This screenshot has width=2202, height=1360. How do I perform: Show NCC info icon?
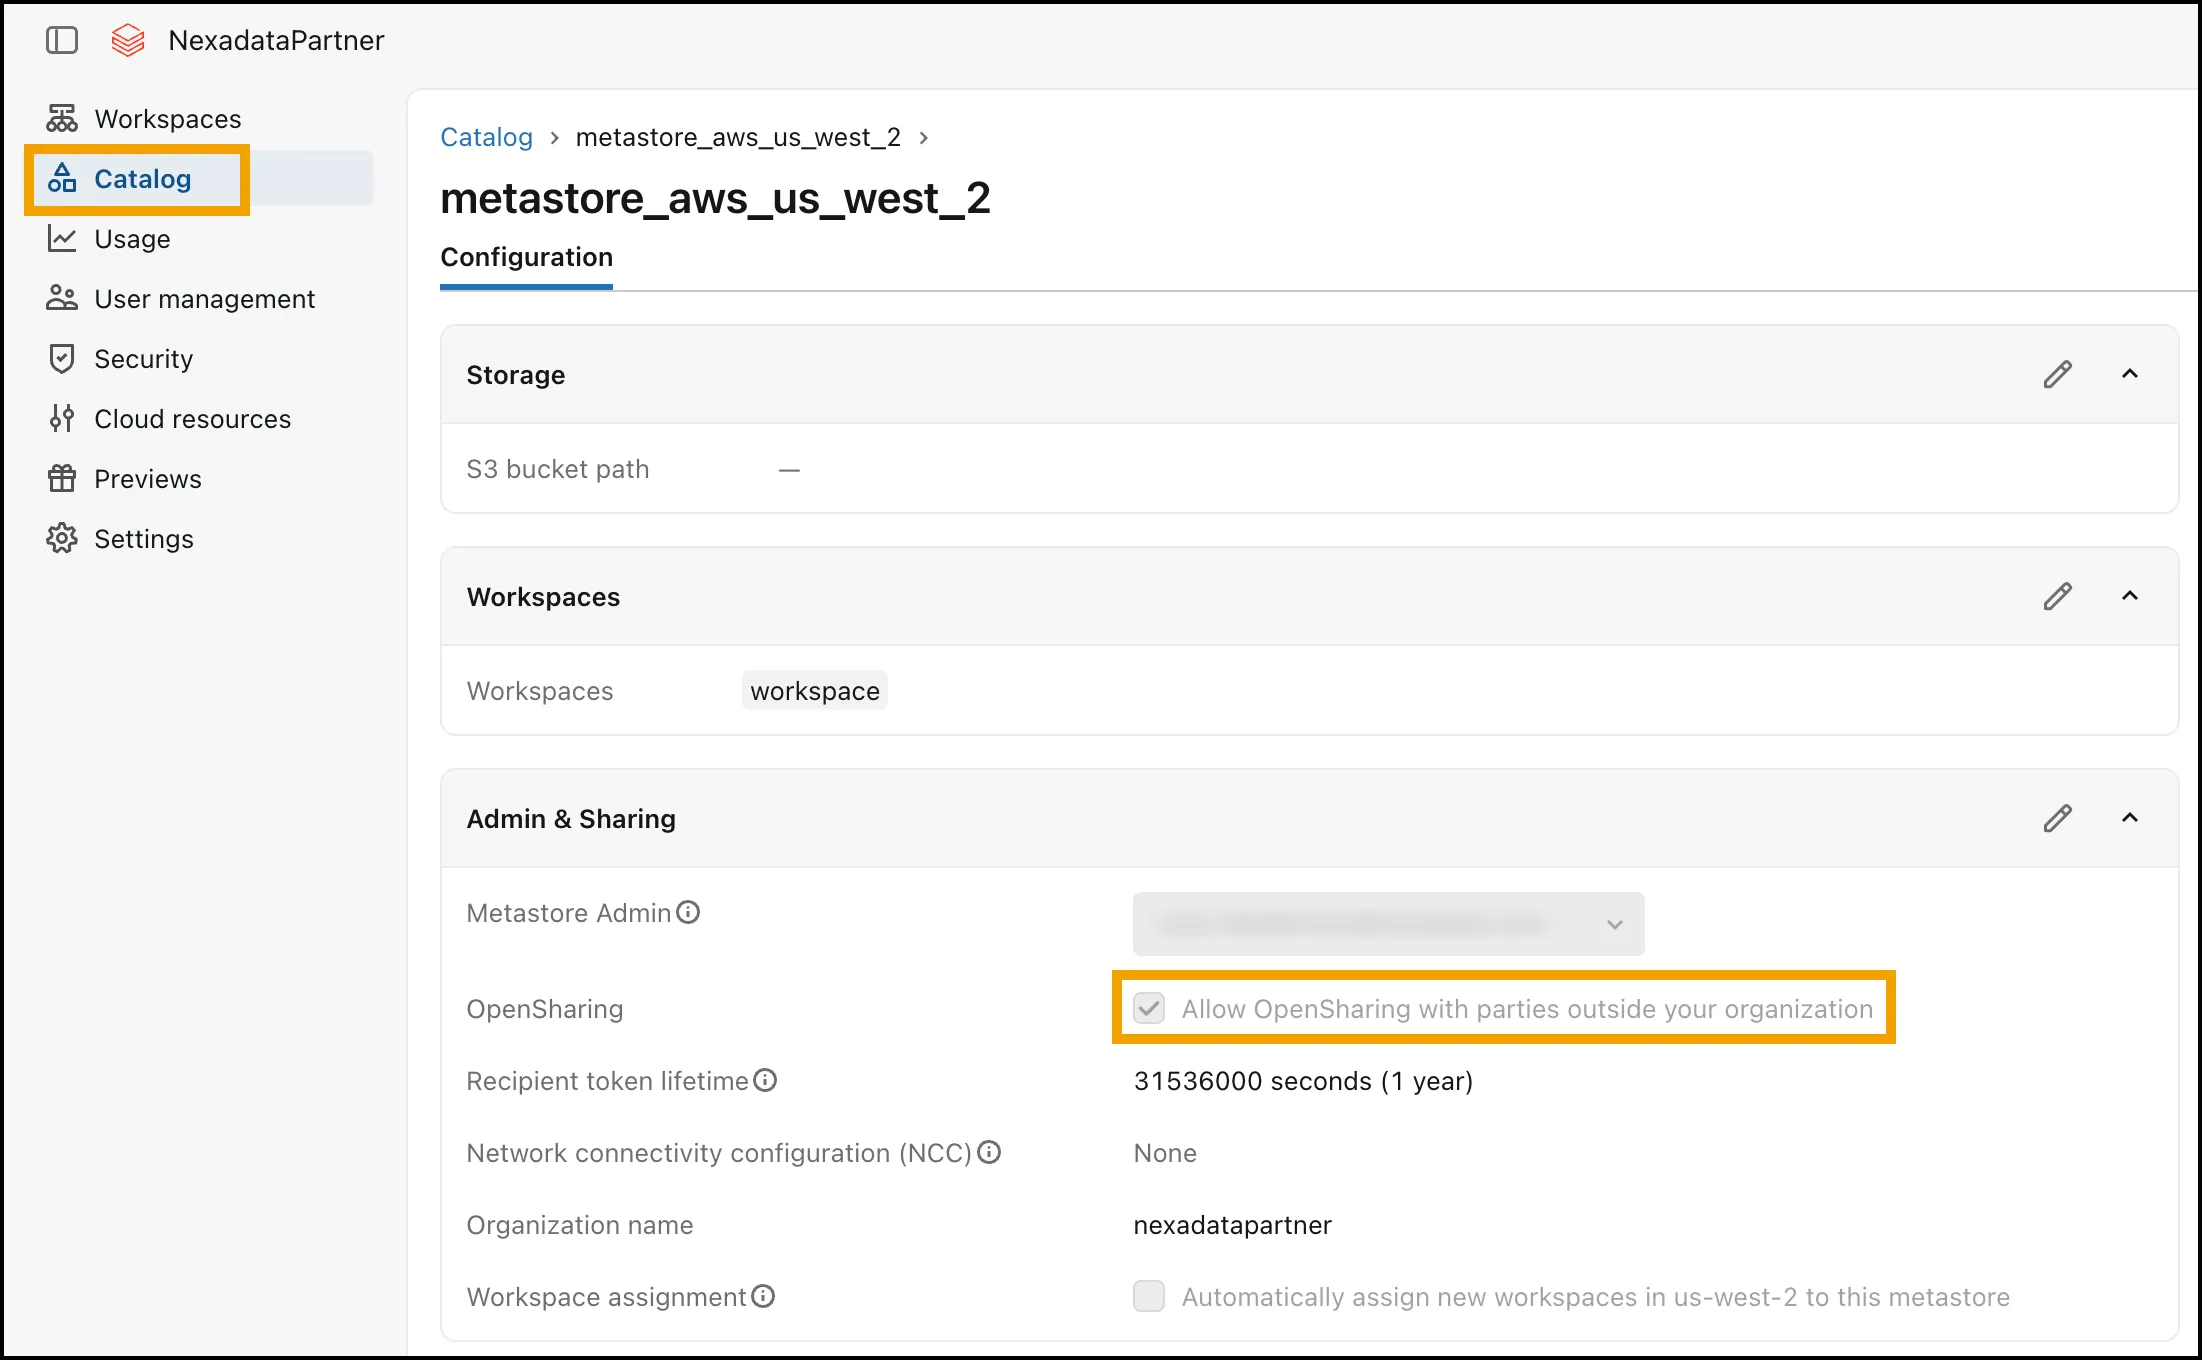pos(989,1152)
